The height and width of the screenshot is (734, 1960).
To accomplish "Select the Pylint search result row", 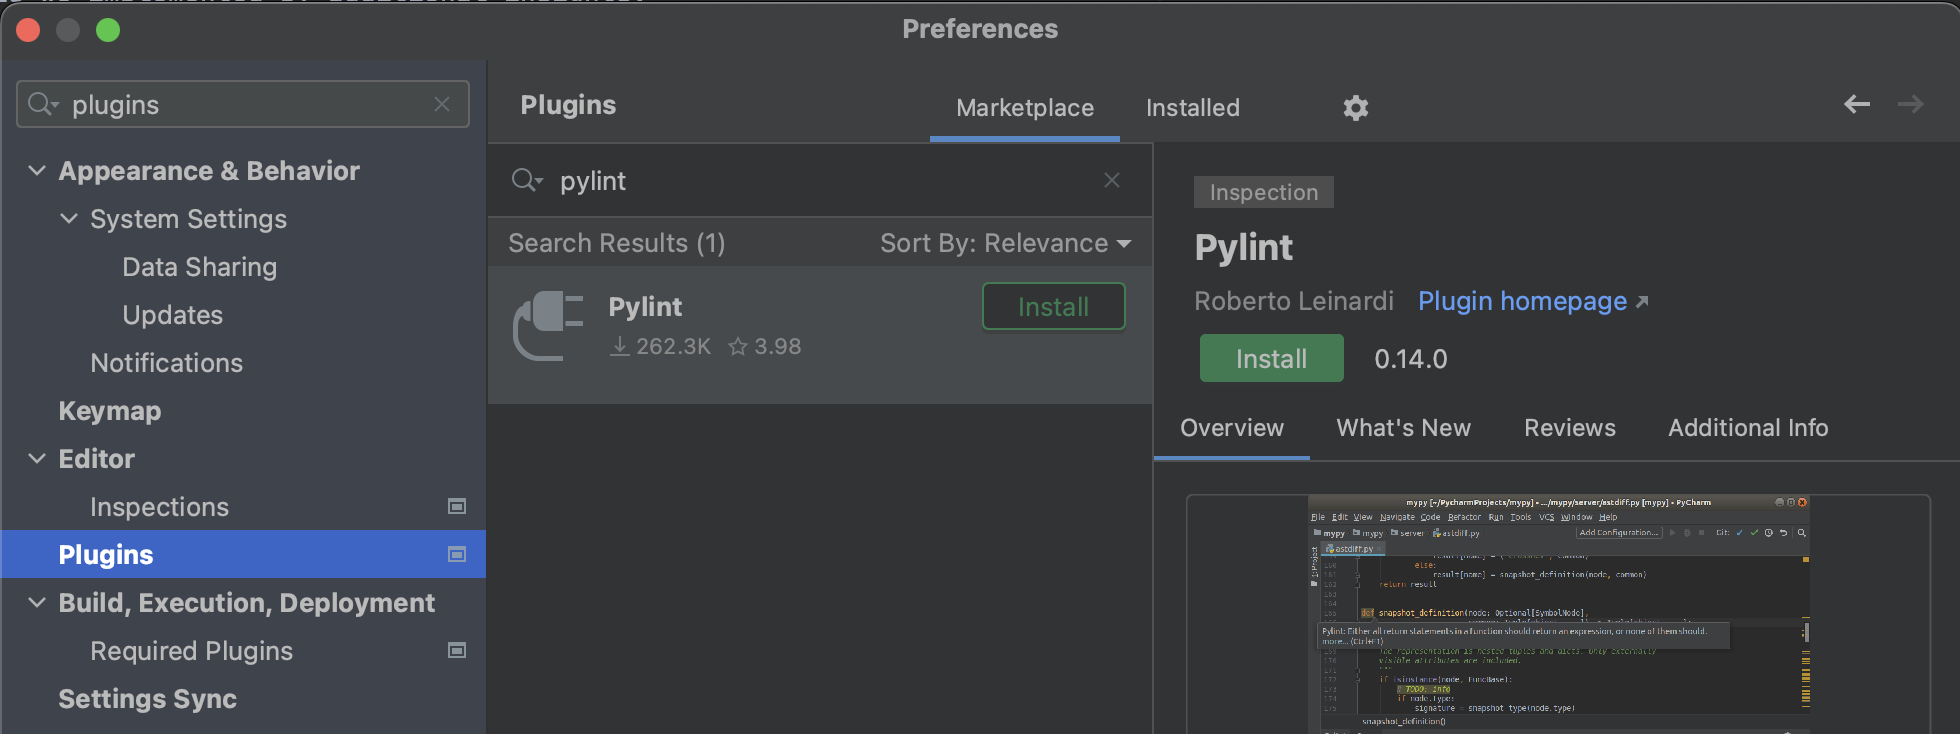I will 820,335.
